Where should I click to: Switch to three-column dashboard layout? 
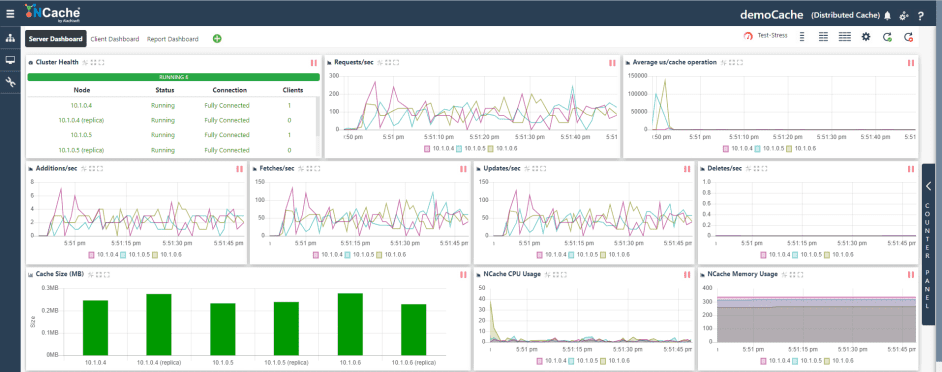[x=845, y=37]
